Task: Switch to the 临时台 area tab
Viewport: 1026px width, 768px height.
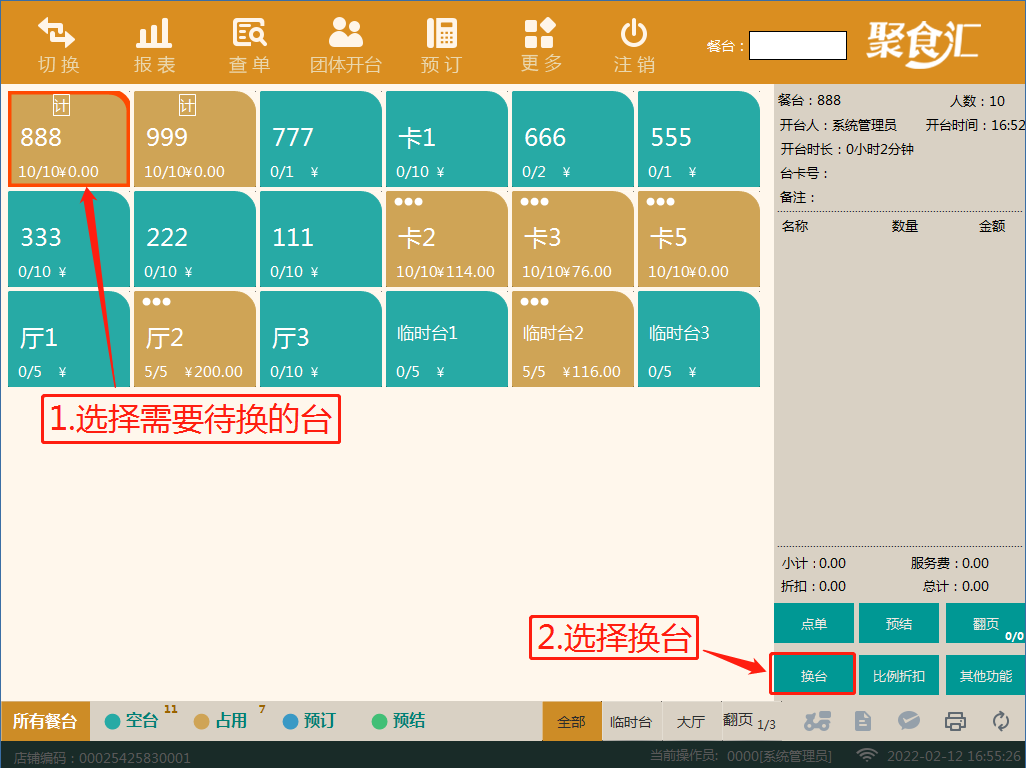Action: pos(631,722)
